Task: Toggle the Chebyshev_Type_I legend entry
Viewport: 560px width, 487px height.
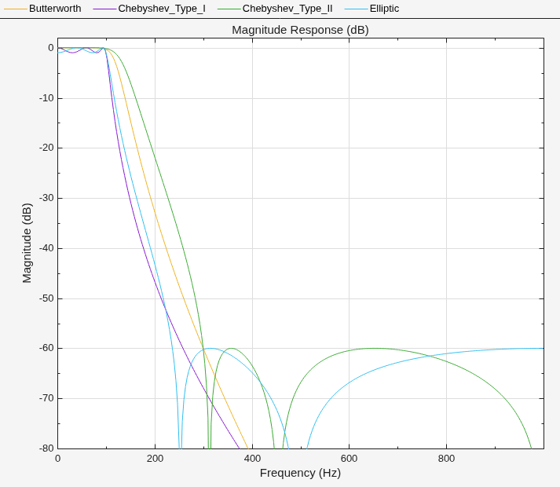Action: [x=149, y=9]
